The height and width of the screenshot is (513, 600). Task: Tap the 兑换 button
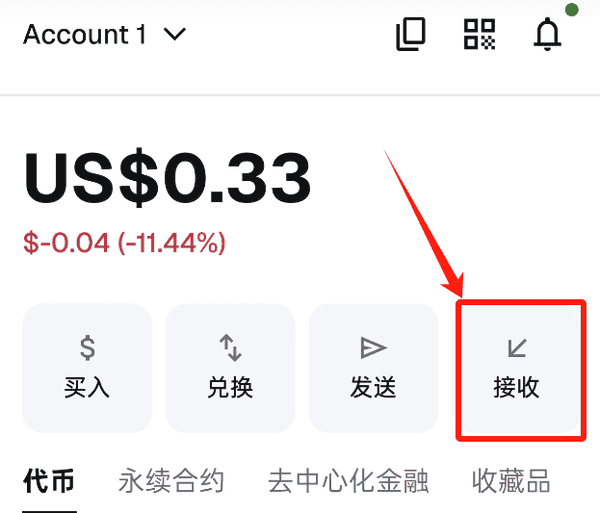(230, 368)
